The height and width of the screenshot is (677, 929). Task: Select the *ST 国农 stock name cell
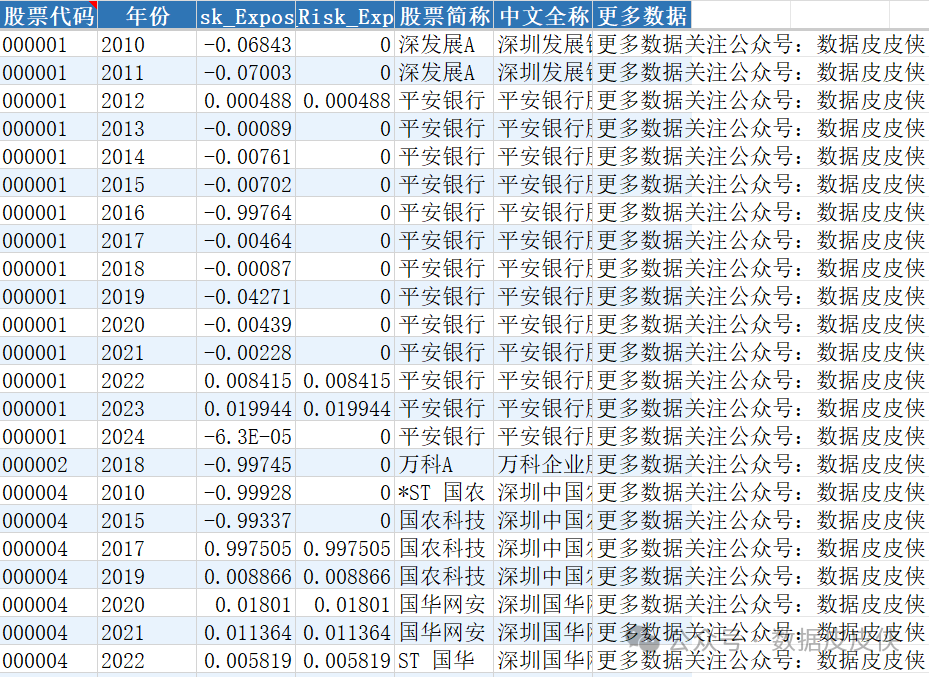pos(444,492)
